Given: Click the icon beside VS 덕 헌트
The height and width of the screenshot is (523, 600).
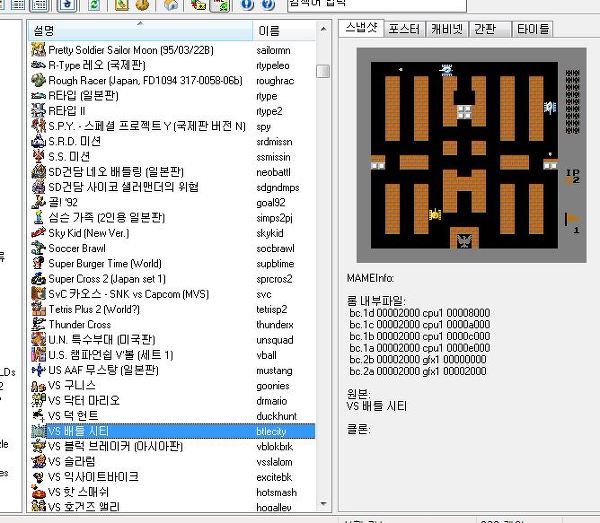Looking at the screenshot, I should 38,415.
